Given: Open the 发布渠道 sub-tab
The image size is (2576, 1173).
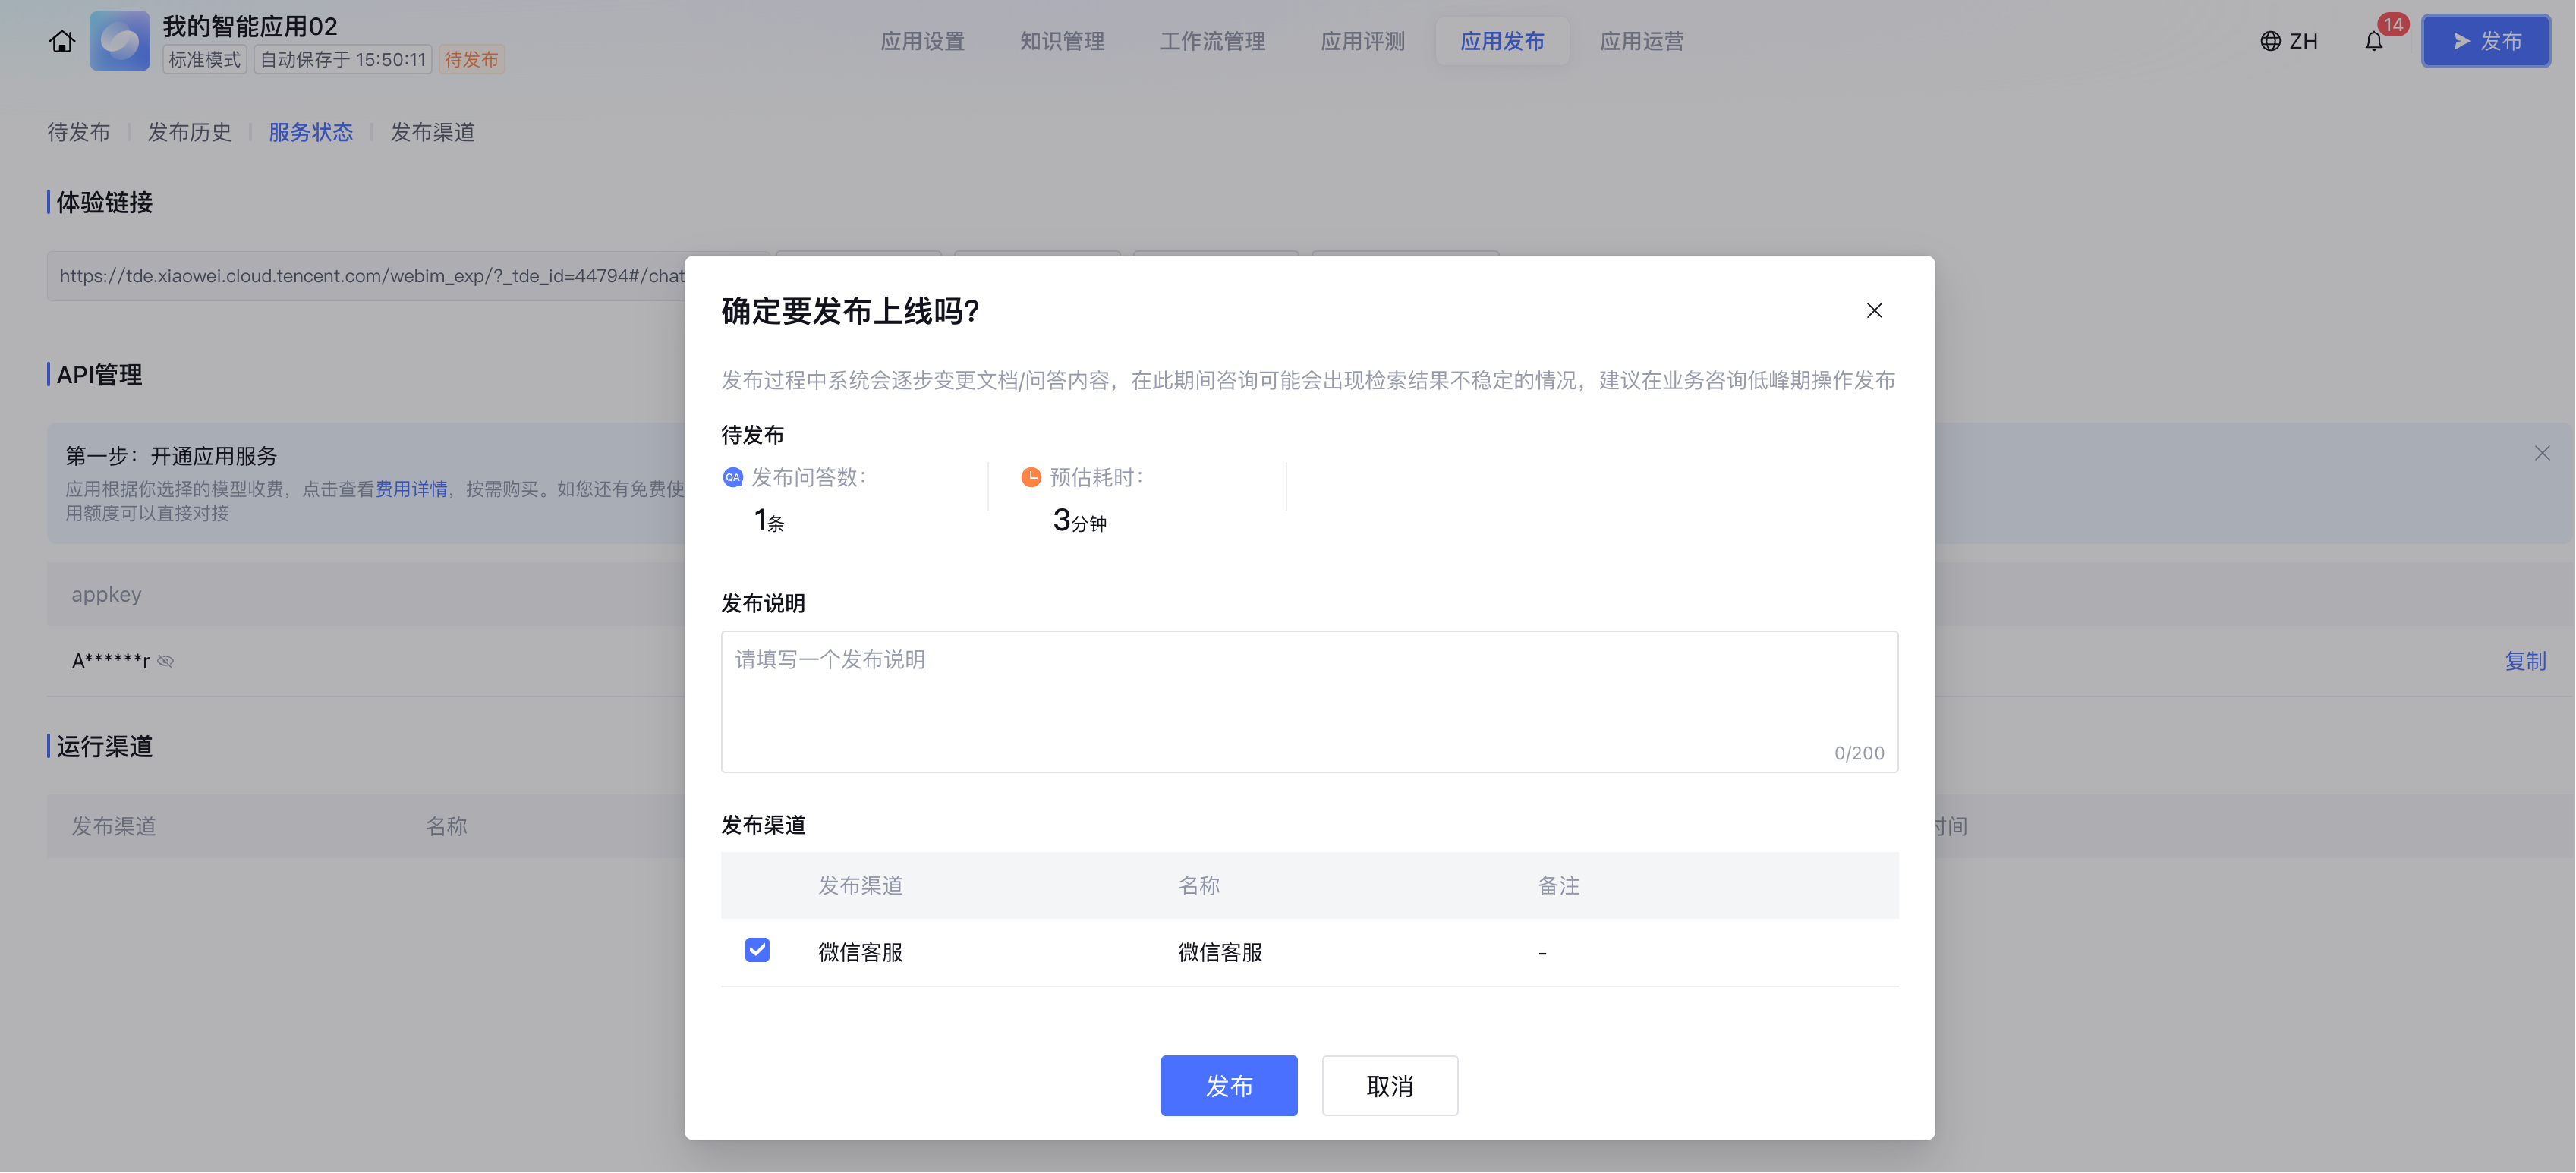Looking at the screenshot, I should tap(432, 132).
